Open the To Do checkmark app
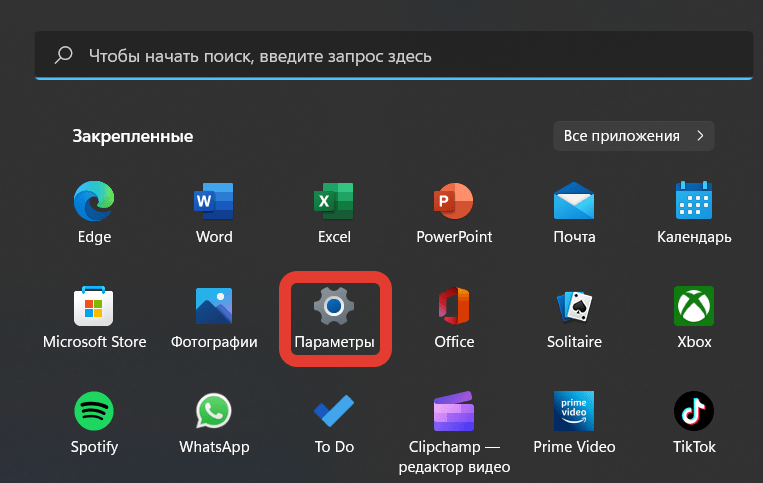This screenshot has height=483, width=763. [334, 411]
